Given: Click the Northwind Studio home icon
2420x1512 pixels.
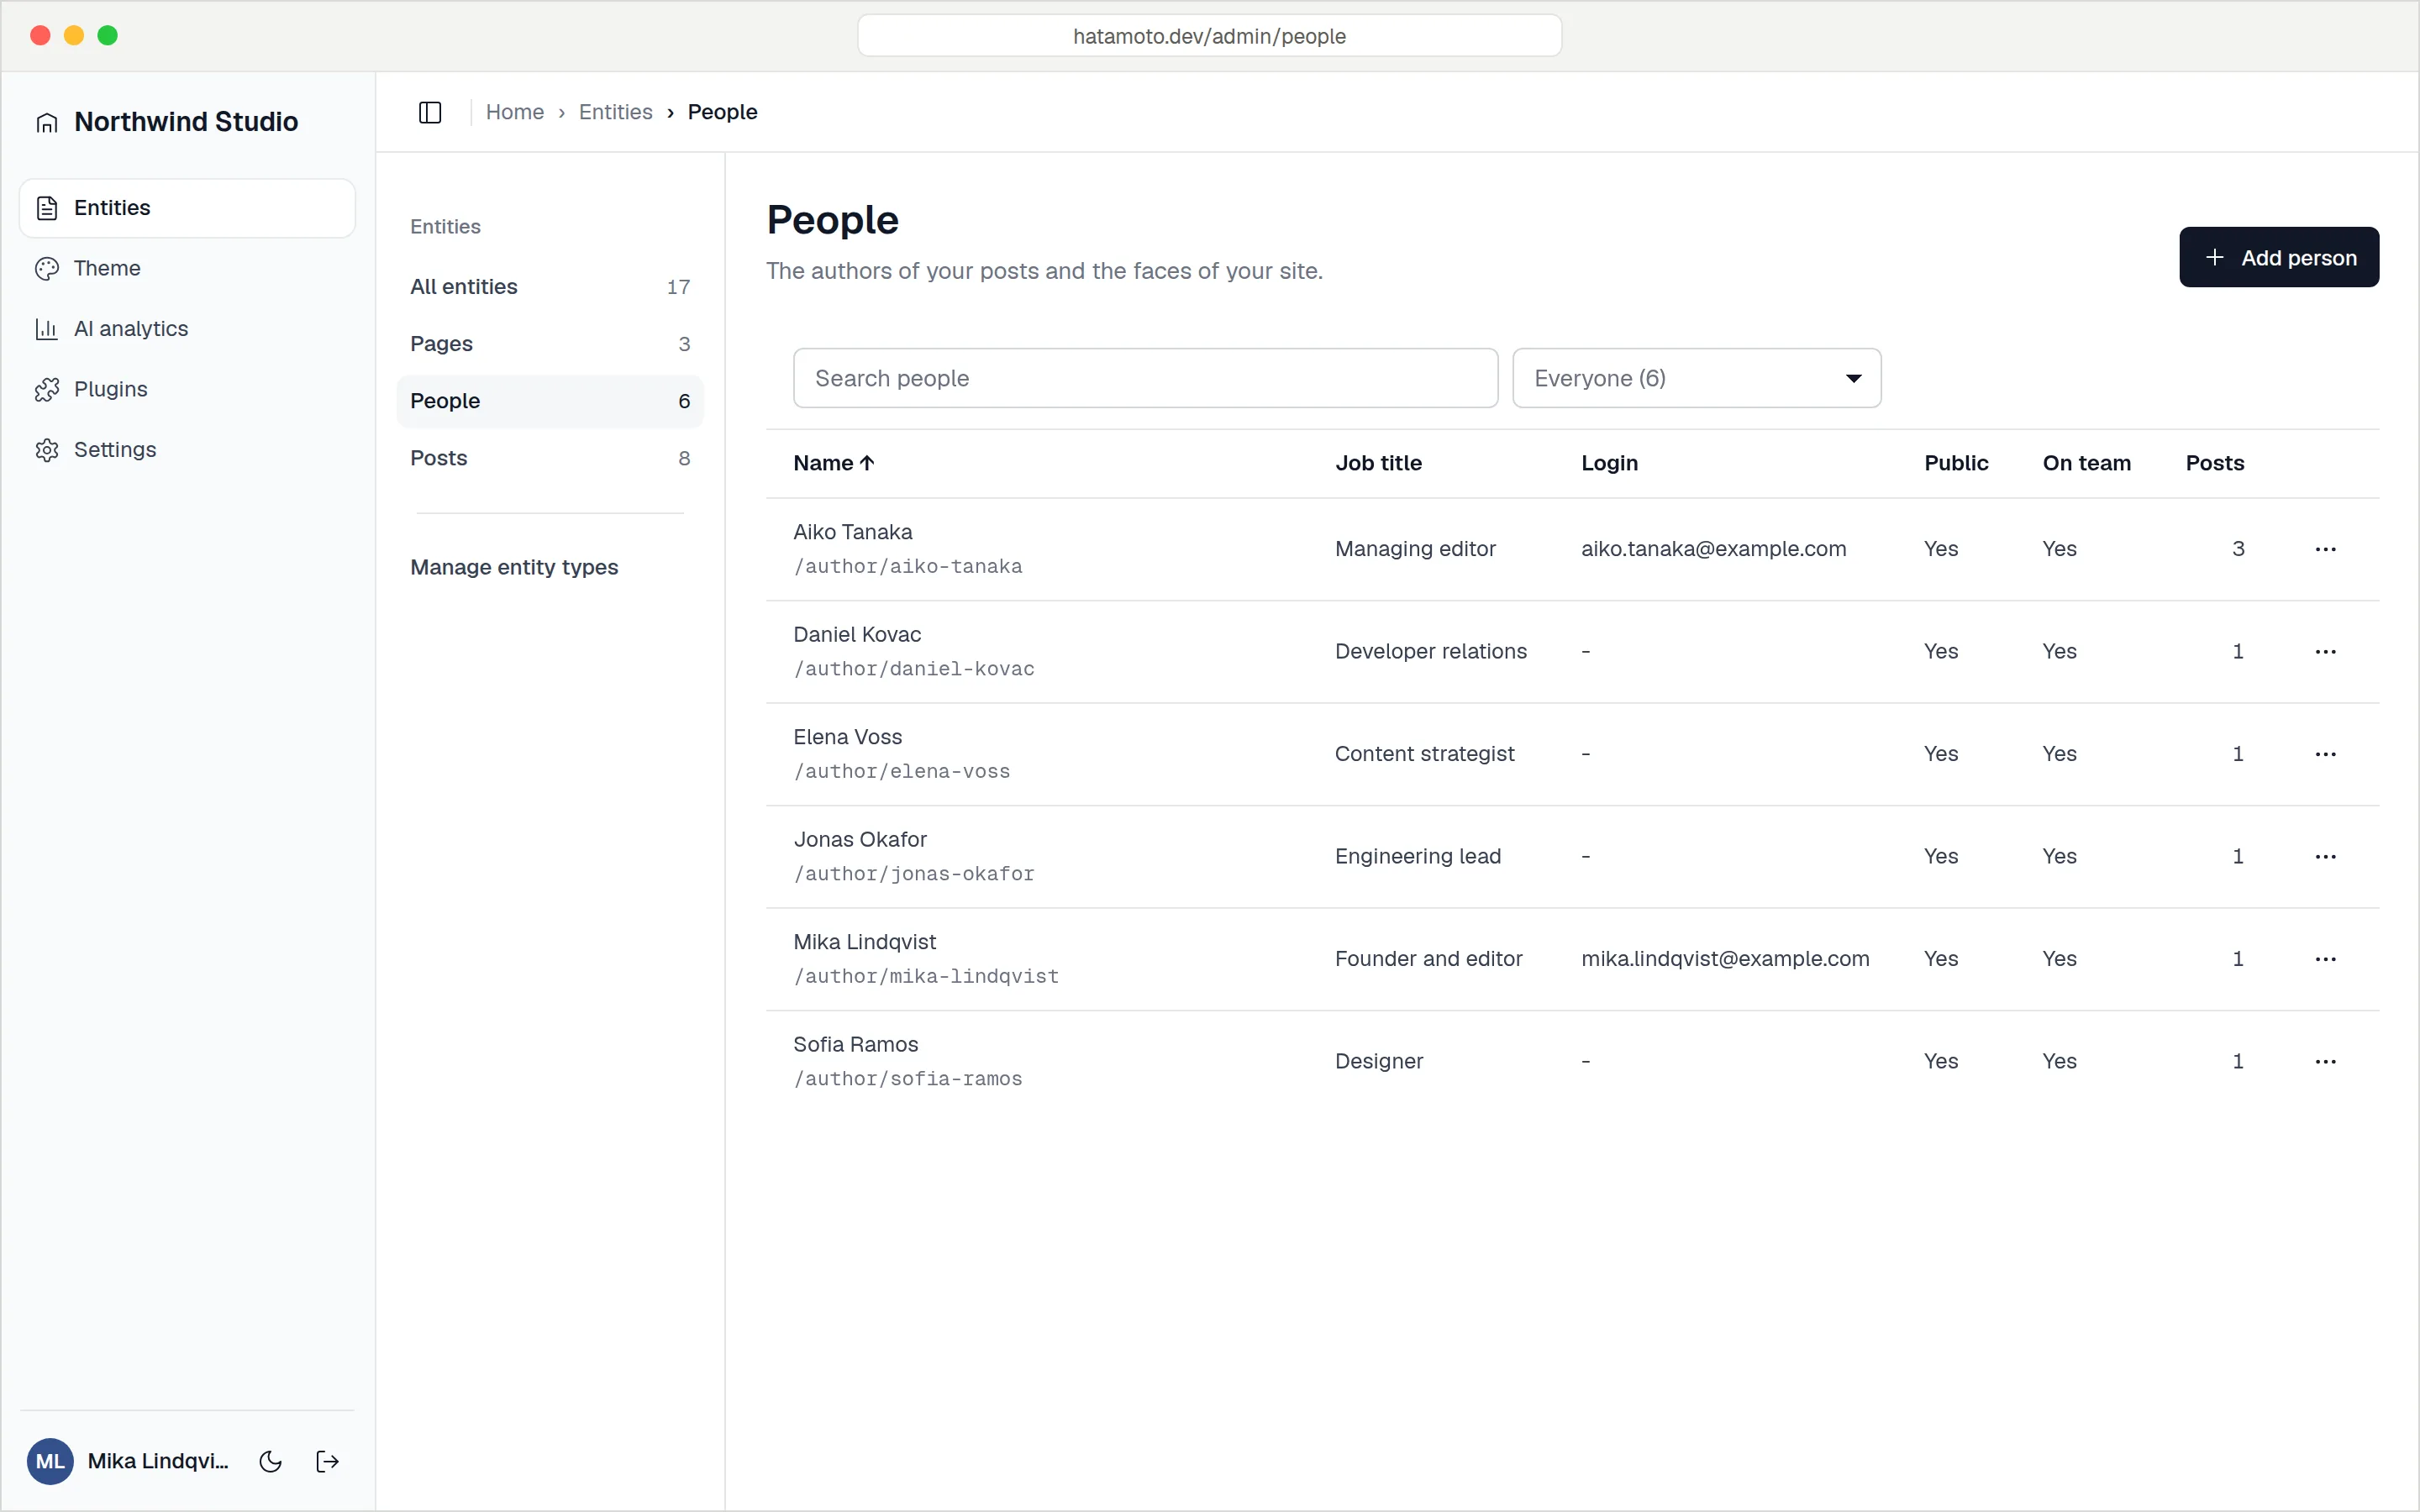Looking at the screenshot, I should [x=47, y=122].
